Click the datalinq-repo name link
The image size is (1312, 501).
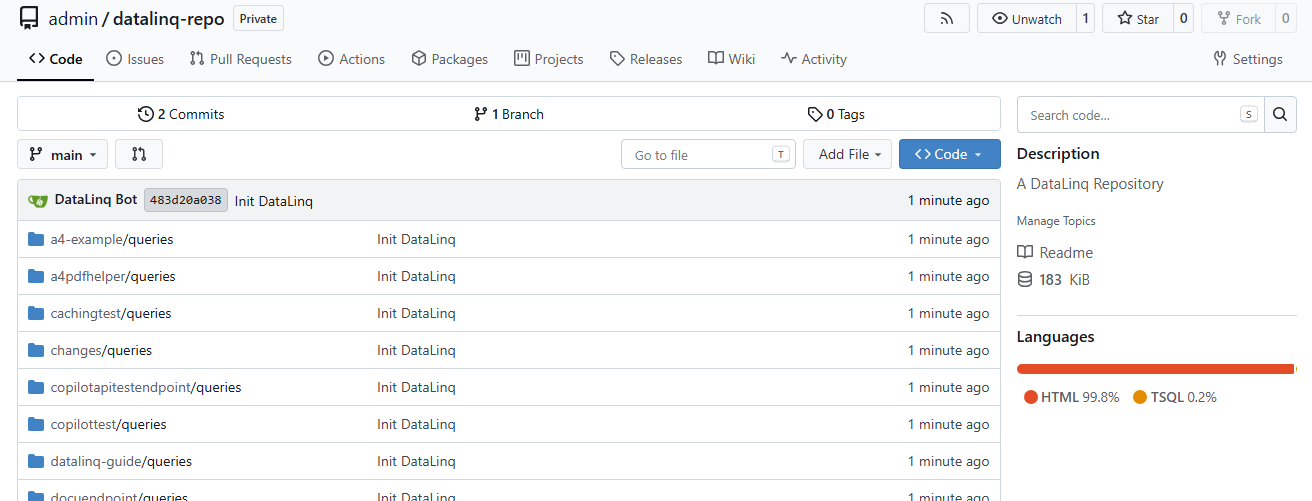point(169,19)
